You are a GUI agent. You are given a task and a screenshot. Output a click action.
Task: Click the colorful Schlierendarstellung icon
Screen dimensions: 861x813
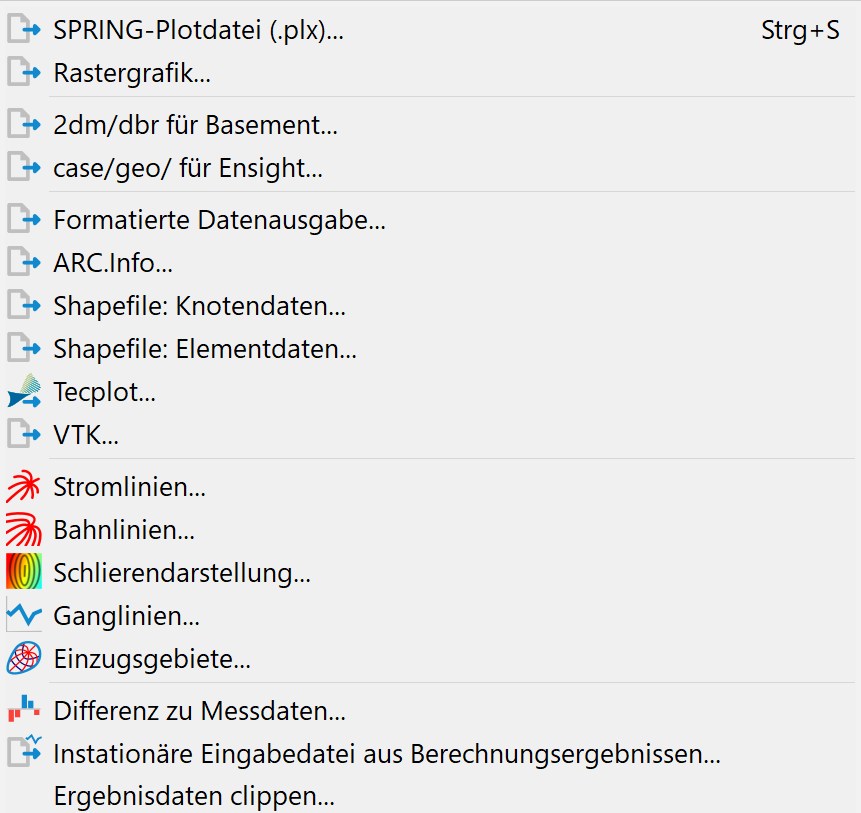click(24, 571)
